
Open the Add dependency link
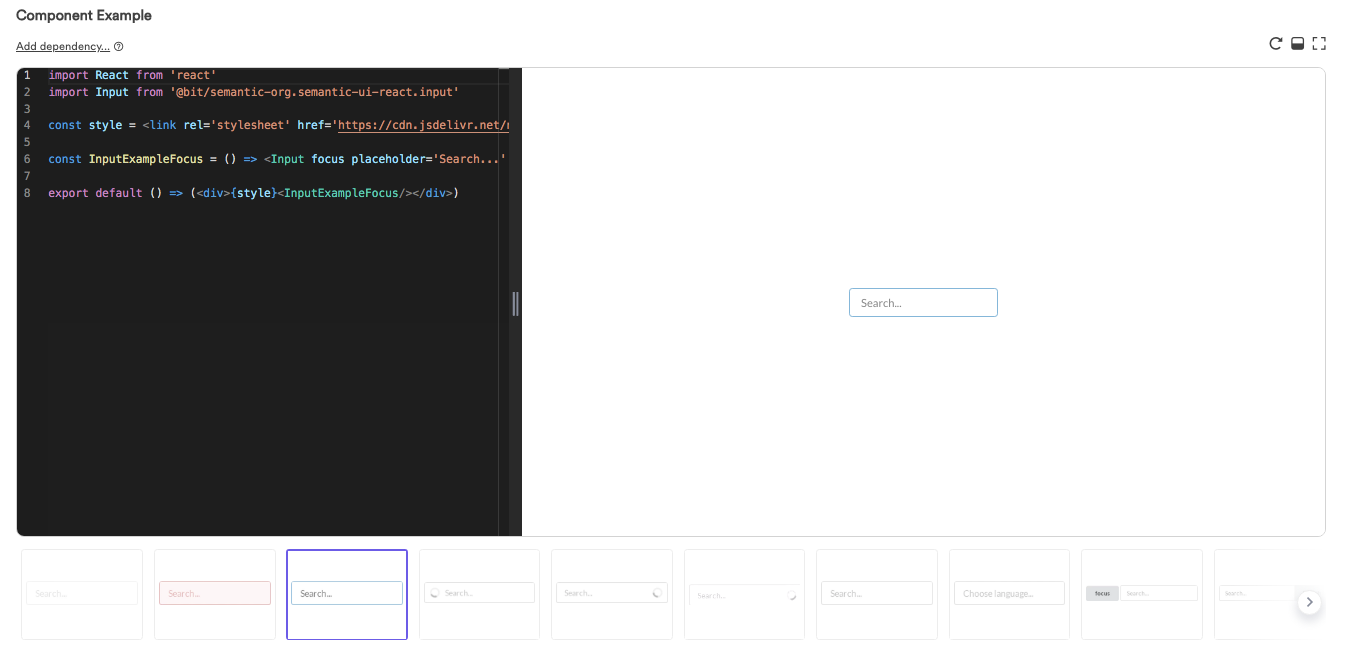(x=60, y=46)
